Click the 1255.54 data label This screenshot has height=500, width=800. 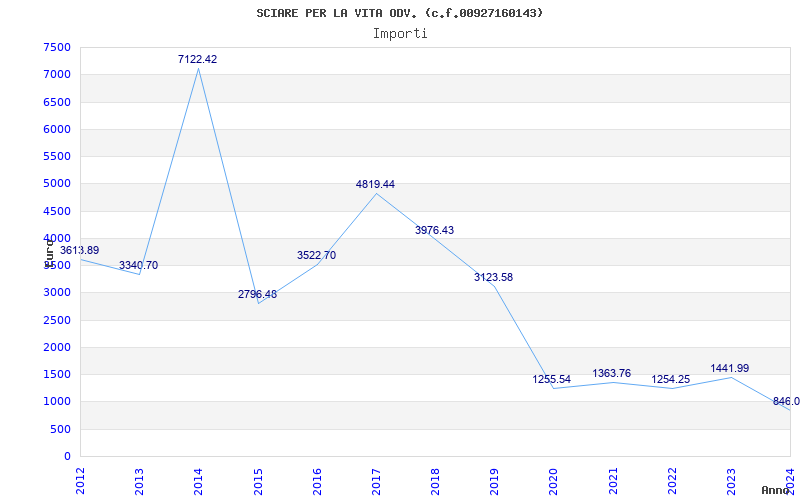[x=552, y=379]
